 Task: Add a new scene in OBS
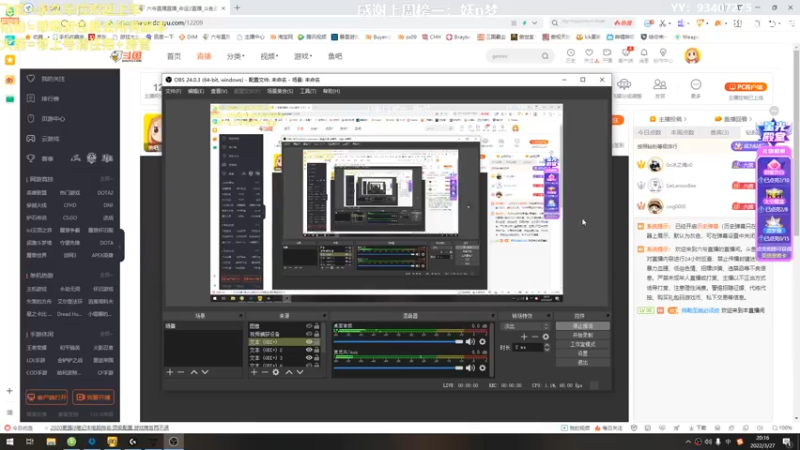(170, 372)
